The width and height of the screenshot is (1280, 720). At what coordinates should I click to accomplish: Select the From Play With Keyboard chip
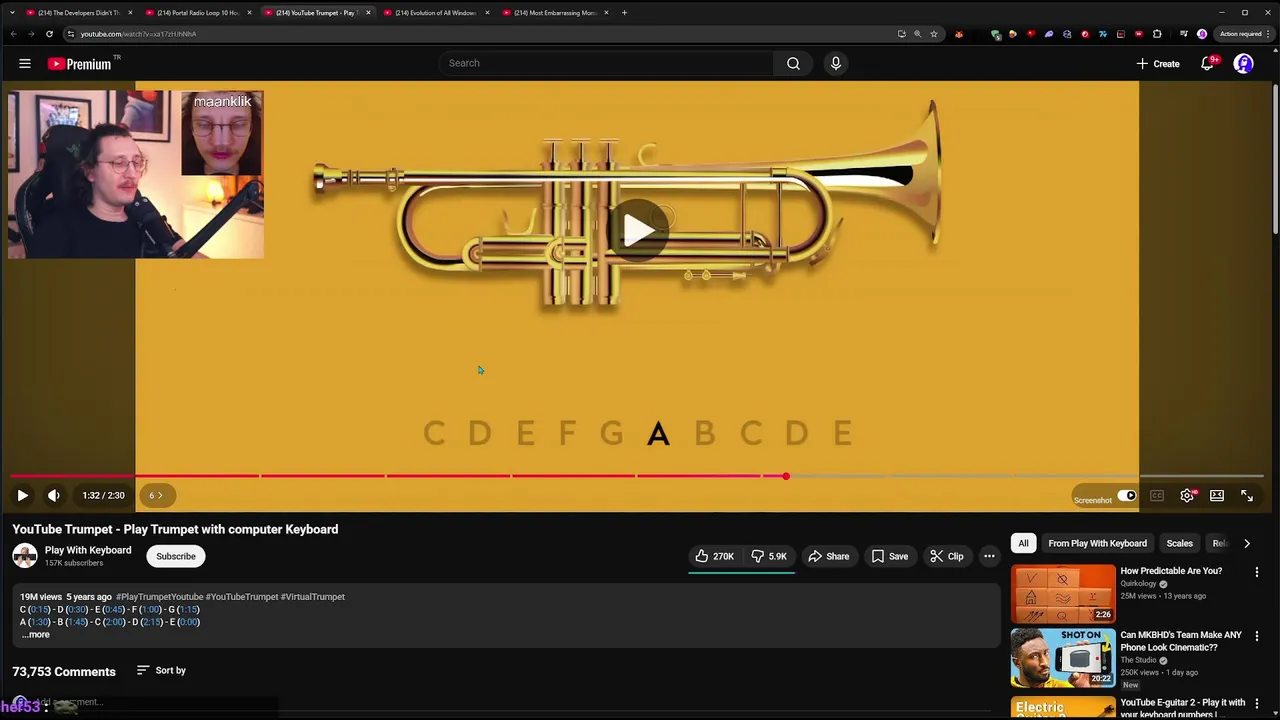(x=1097, y=543)
